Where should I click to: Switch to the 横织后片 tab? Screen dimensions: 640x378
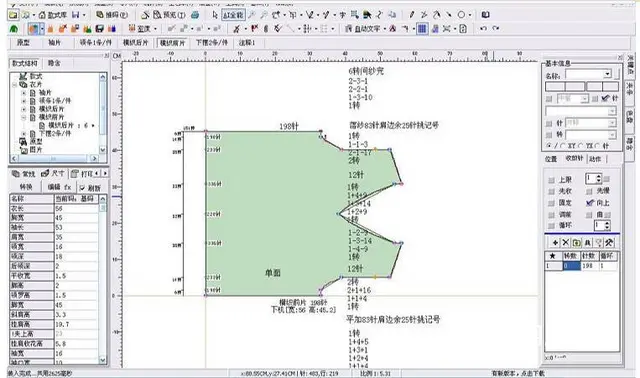click(136, 42)
